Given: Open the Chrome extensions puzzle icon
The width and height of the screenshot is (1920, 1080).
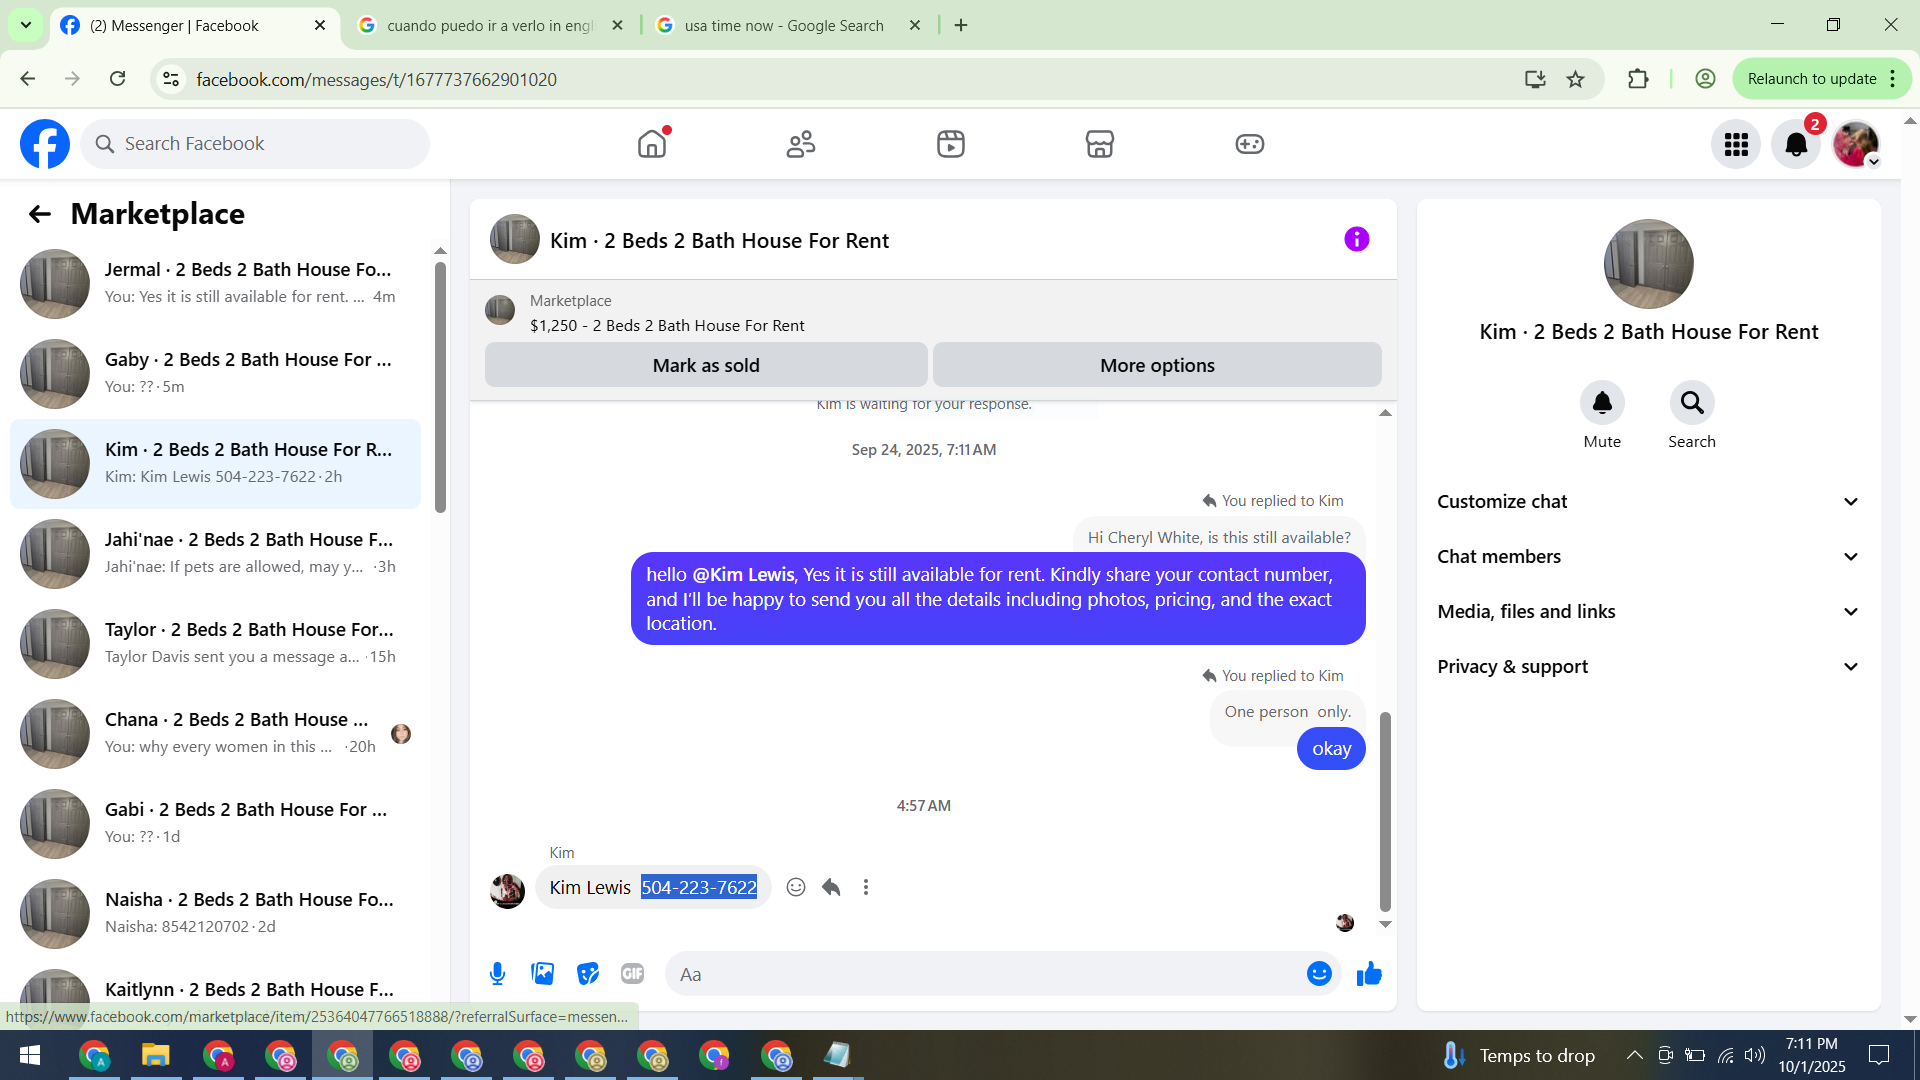Looking at the screenshot, I should pos(1638,79).
